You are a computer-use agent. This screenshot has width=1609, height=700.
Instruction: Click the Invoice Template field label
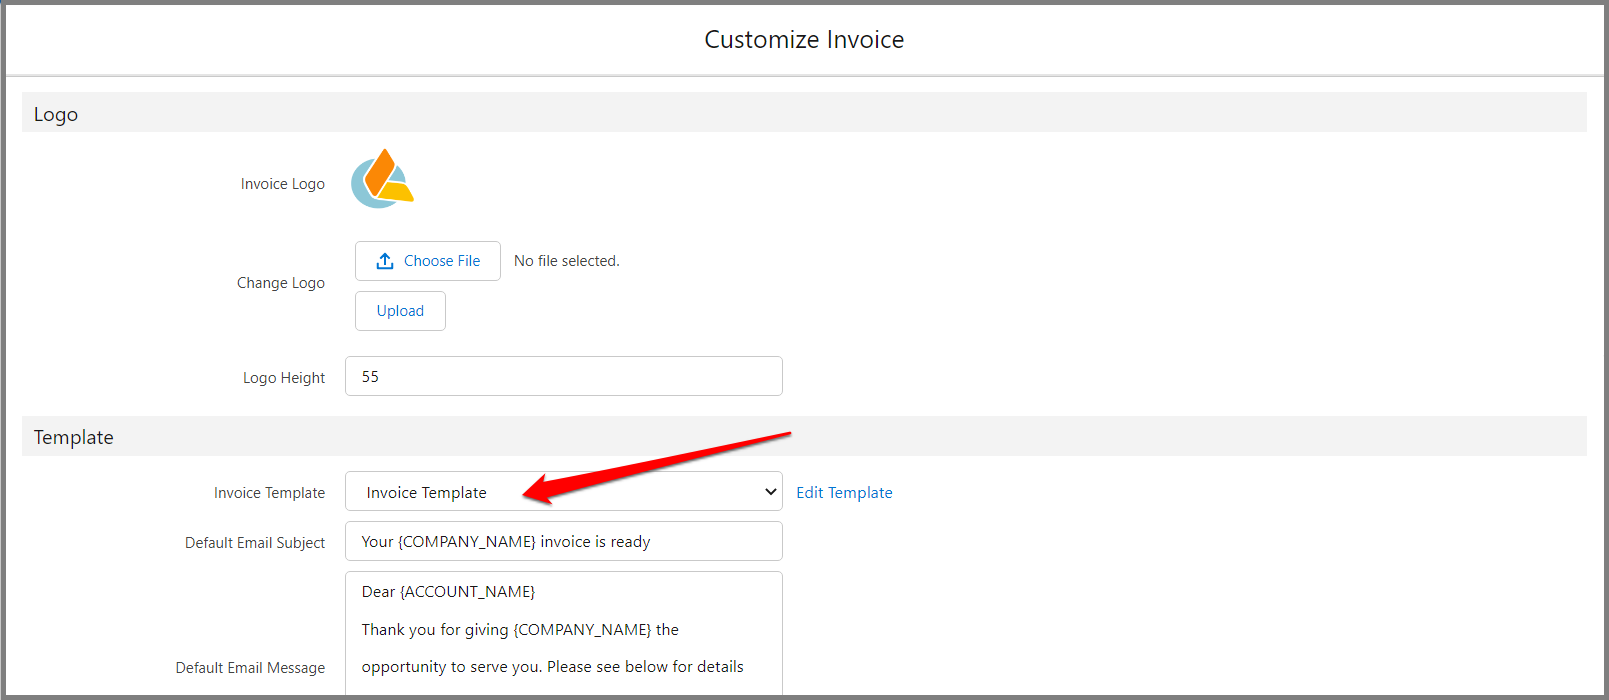[269, 493]
